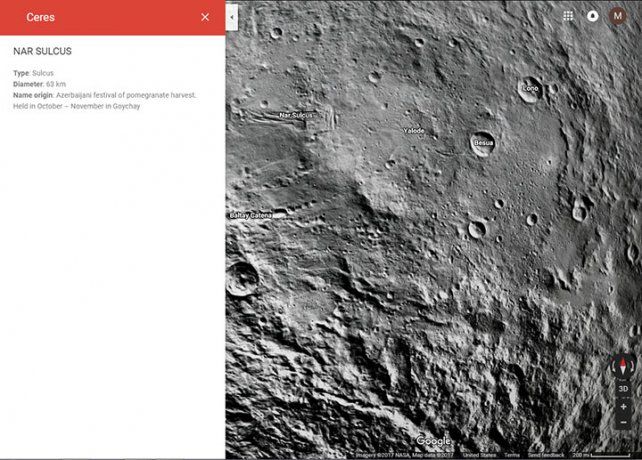Image resolution: width=642 pixels, height=460 pixels.
Task: Open the Send feedback link
Action: tap(546, 455)
